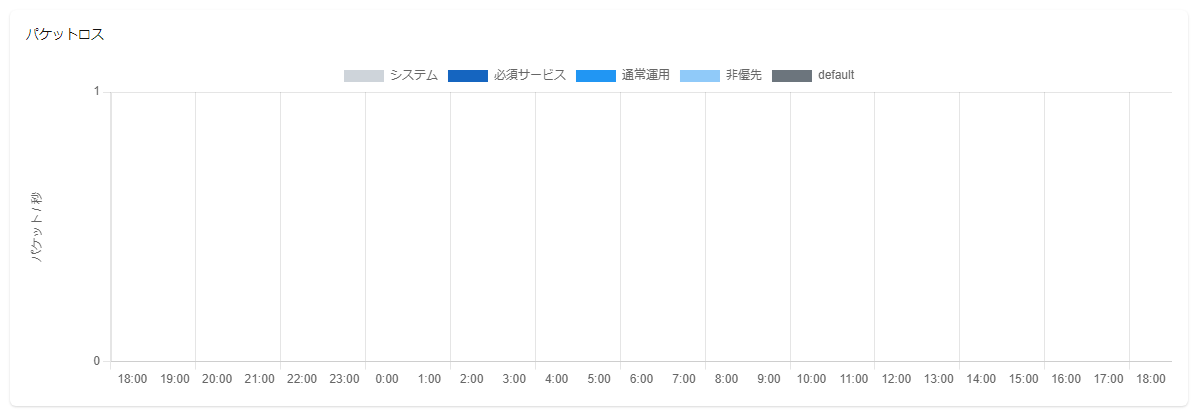This screenshot has width=1198, height=416.
Task: Select the 9:00 time axis label
Action: [769, 379]
